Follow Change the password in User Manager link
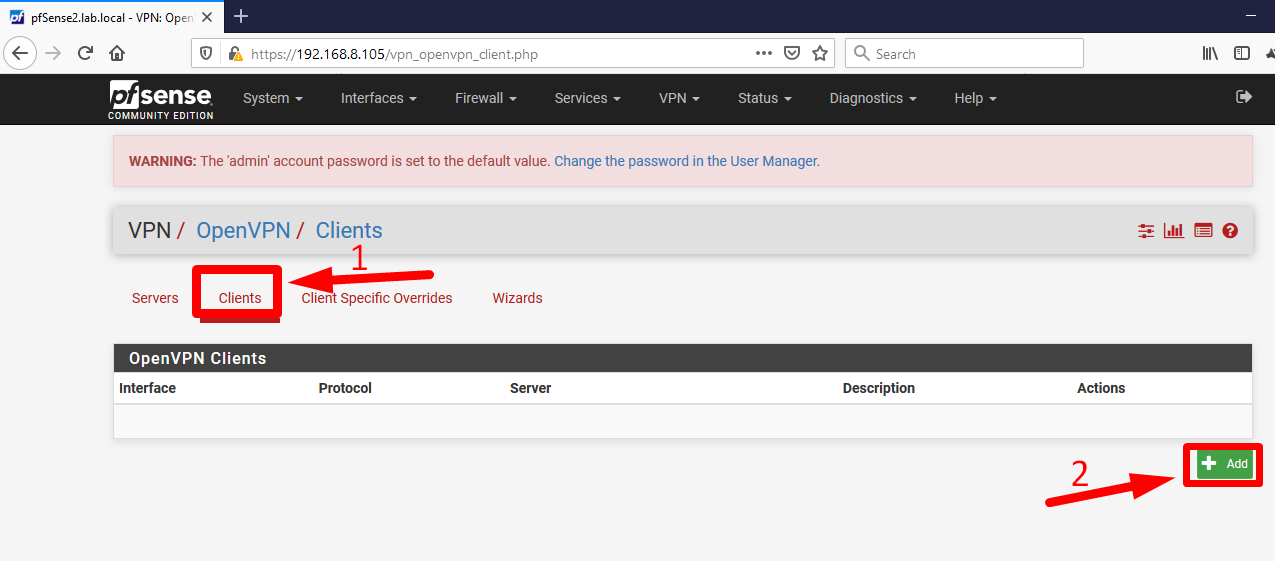The image size is (1275, 561). coord(687,161)
